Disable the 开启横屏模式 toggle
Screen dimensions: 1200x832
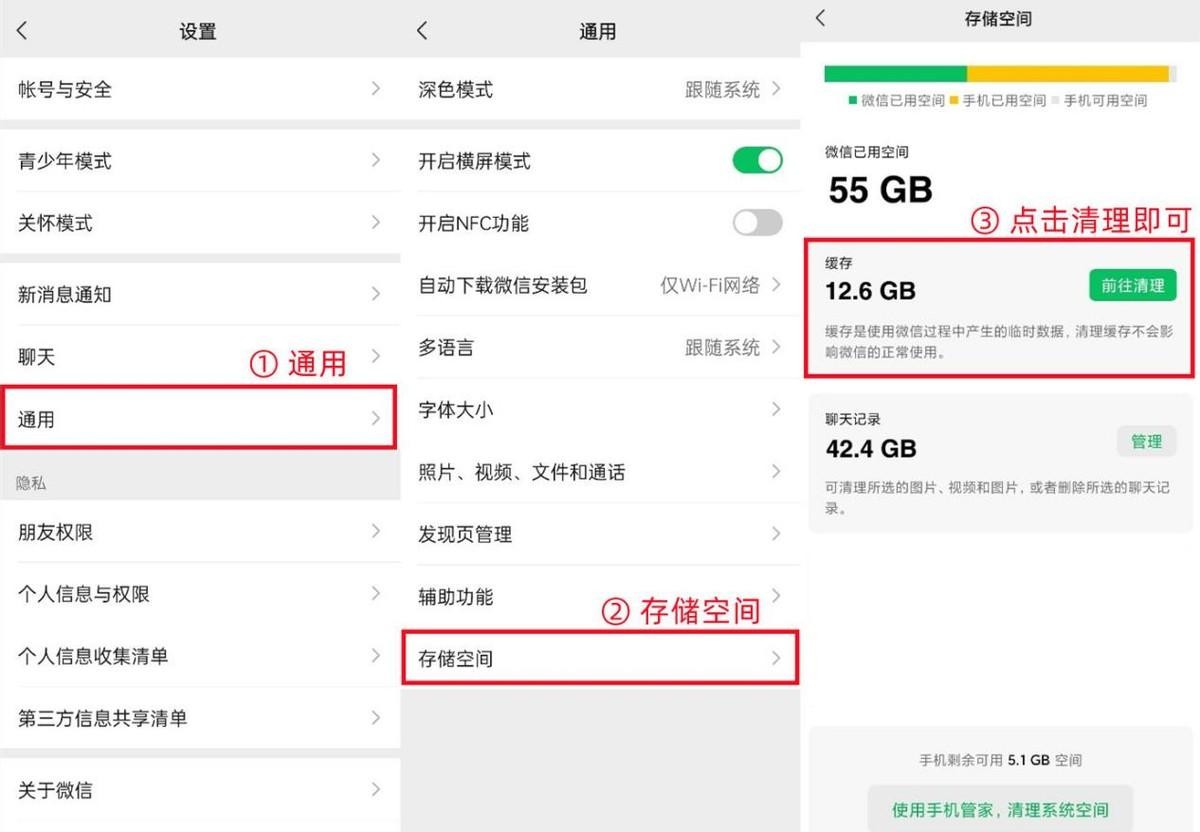757,160
